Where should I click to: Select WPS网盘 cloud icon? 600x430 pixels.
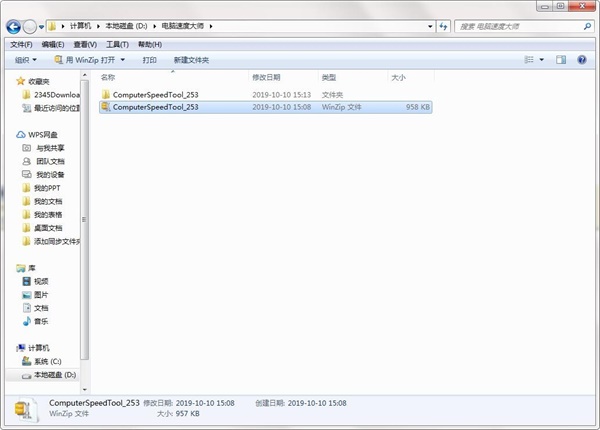[21, 135]
